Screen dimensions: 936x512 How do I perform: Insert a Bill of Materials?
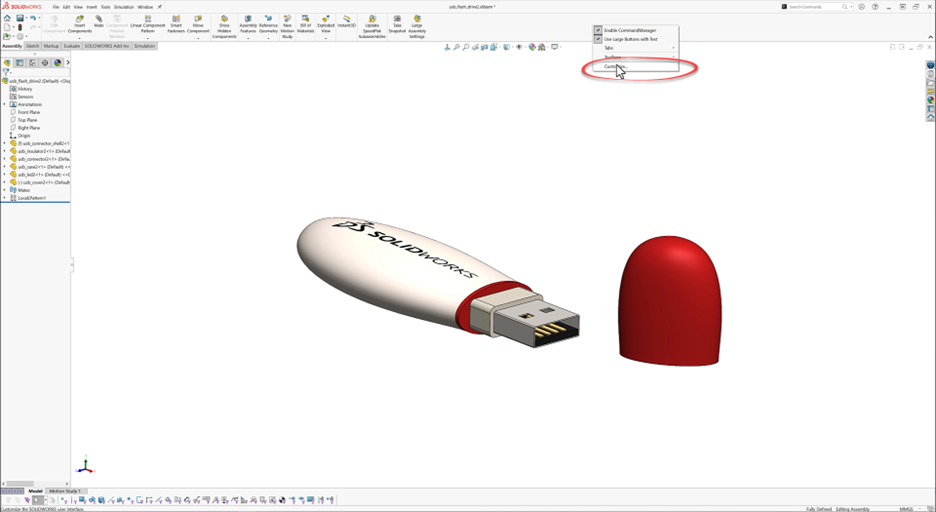click(306, 24)
